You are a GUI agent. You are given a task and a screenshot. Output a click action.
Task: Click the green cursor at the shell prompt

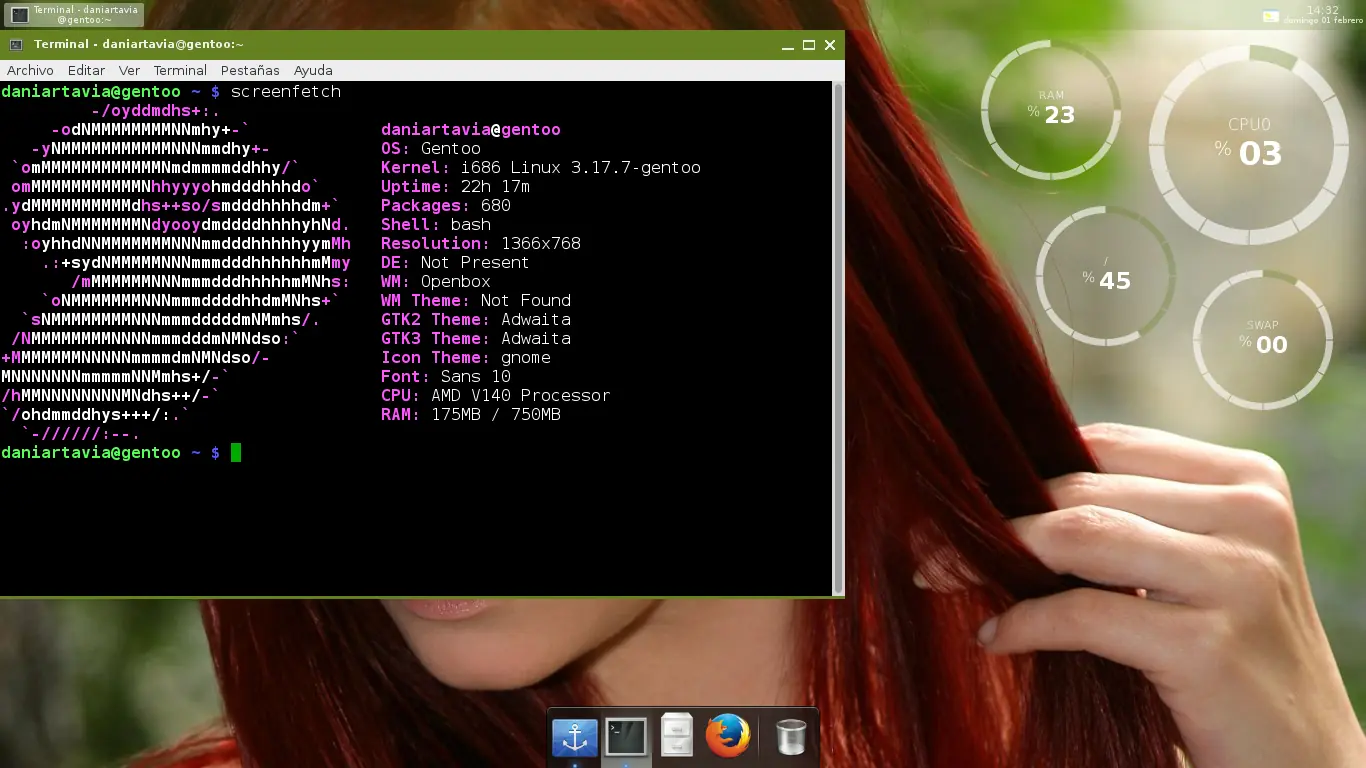click(x=236, y=452)
